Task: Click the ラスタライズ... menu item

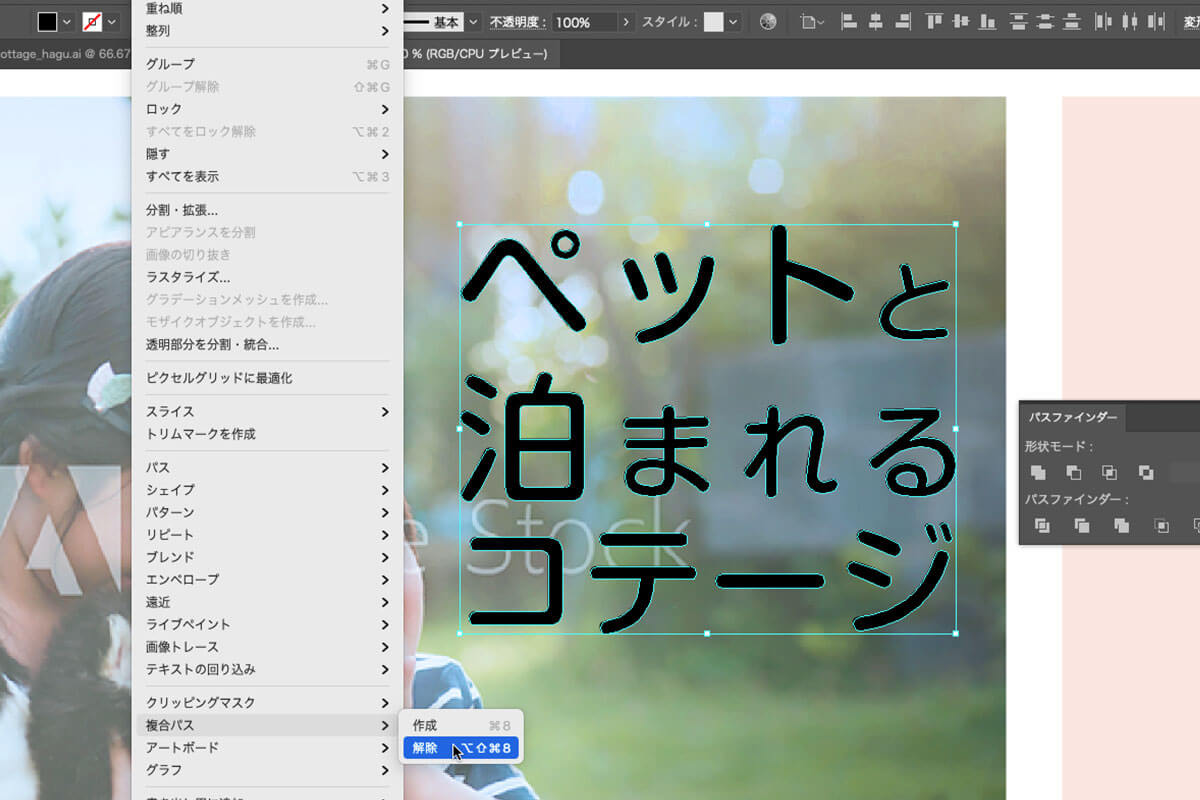Action: click(188, 277)
